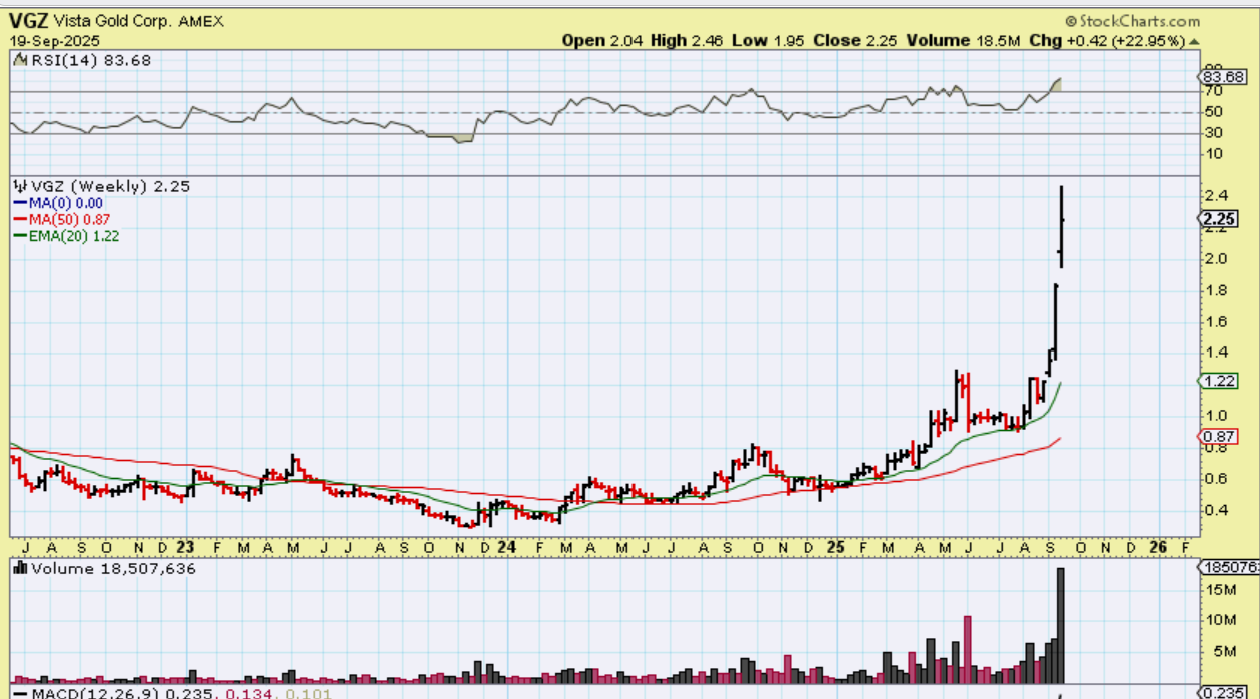Click the VGZ ticker symbol in header

coord(28,21)
